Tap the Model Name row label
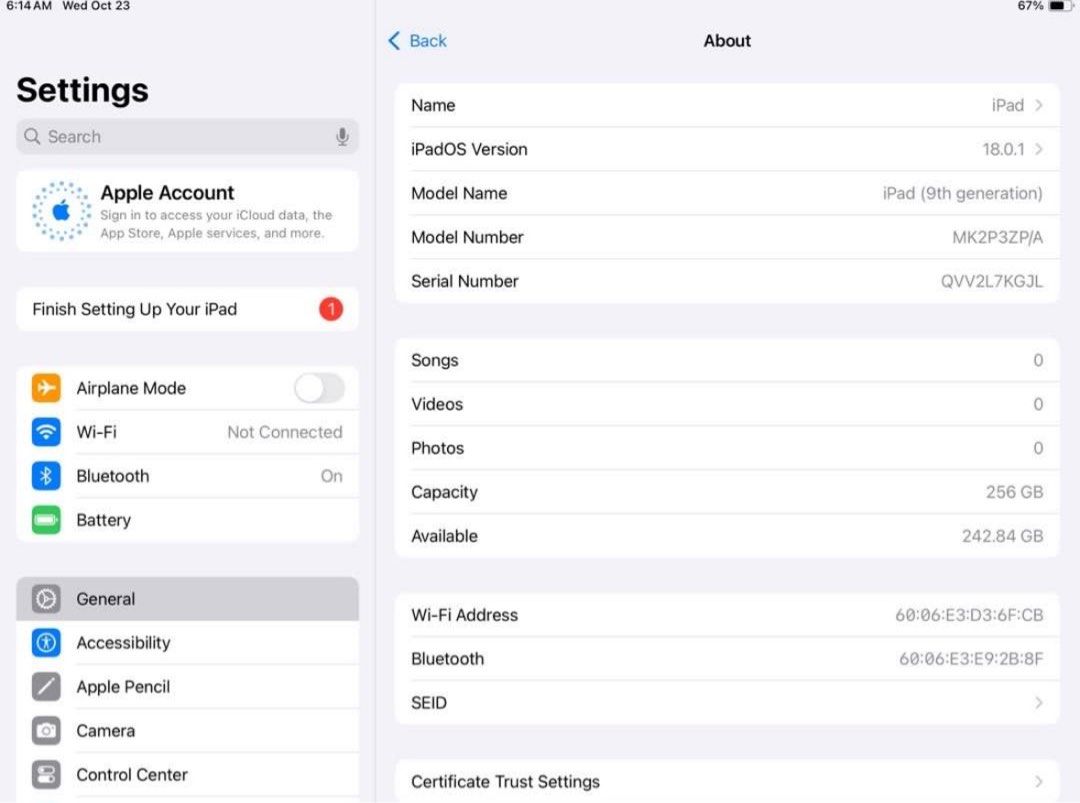This screenshot has height=803, width=1080. [459, 194]
